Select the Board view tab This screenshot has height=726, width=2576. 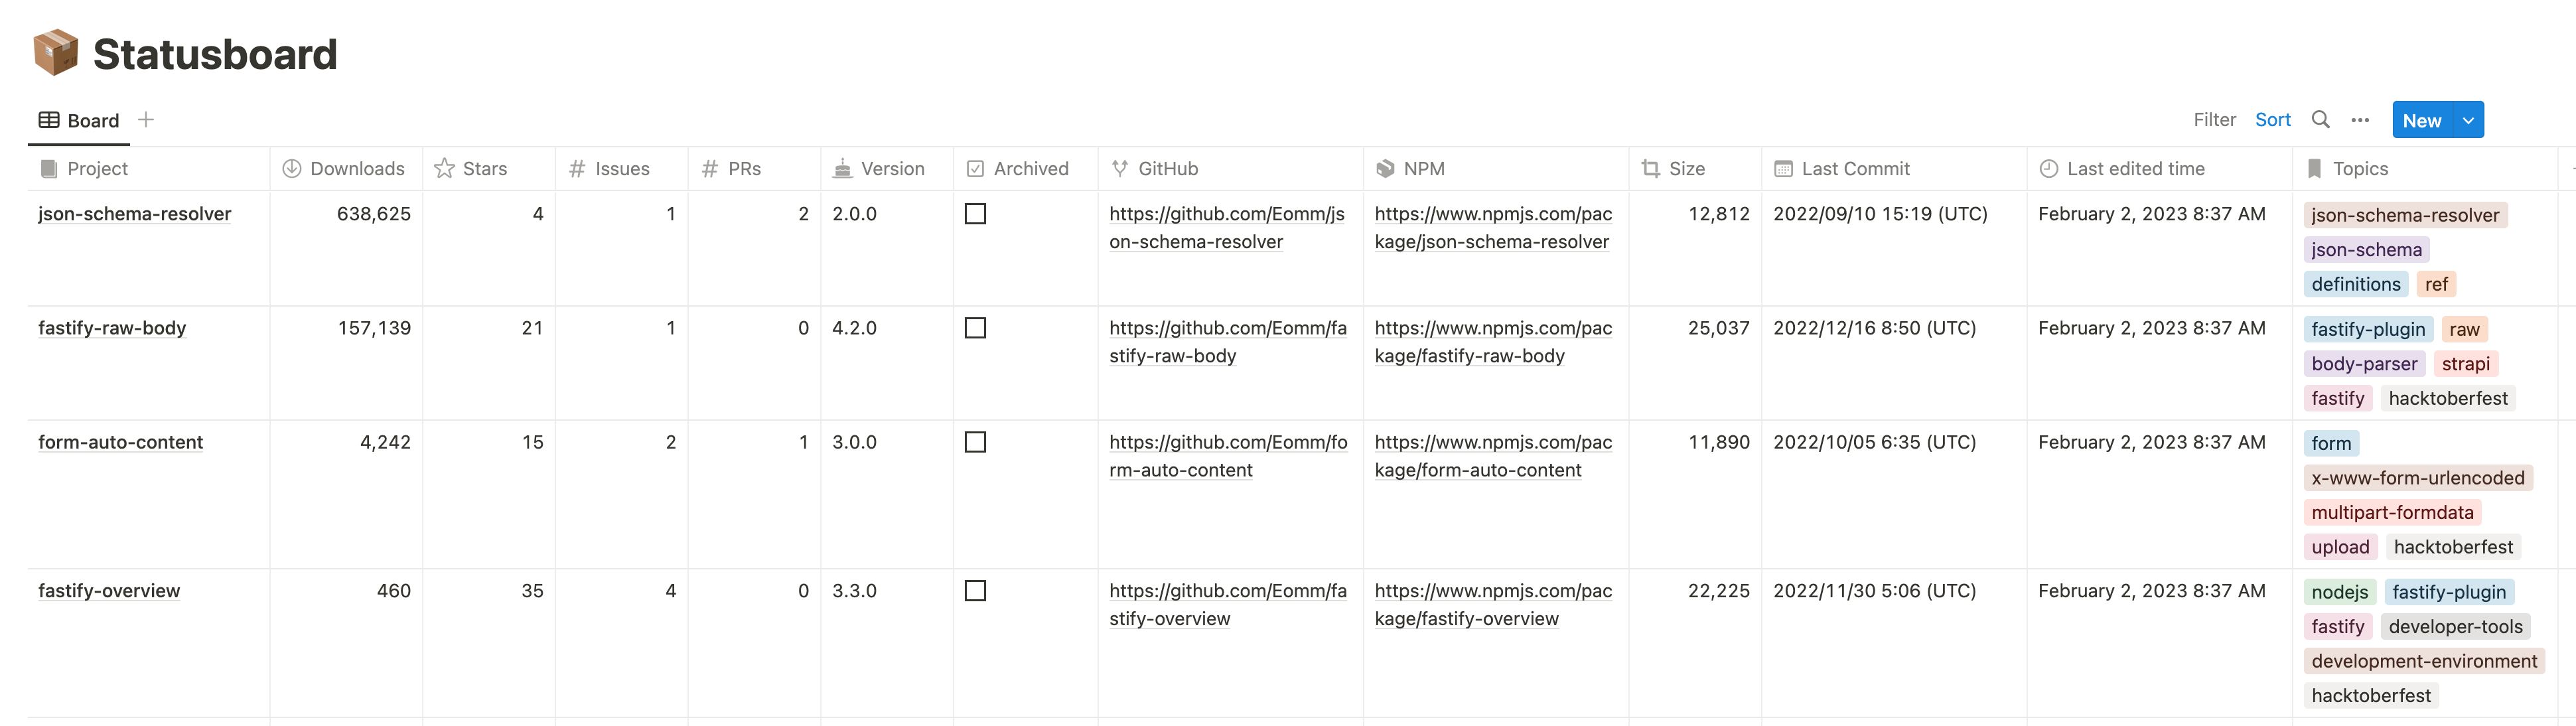[x=80, y=120]
